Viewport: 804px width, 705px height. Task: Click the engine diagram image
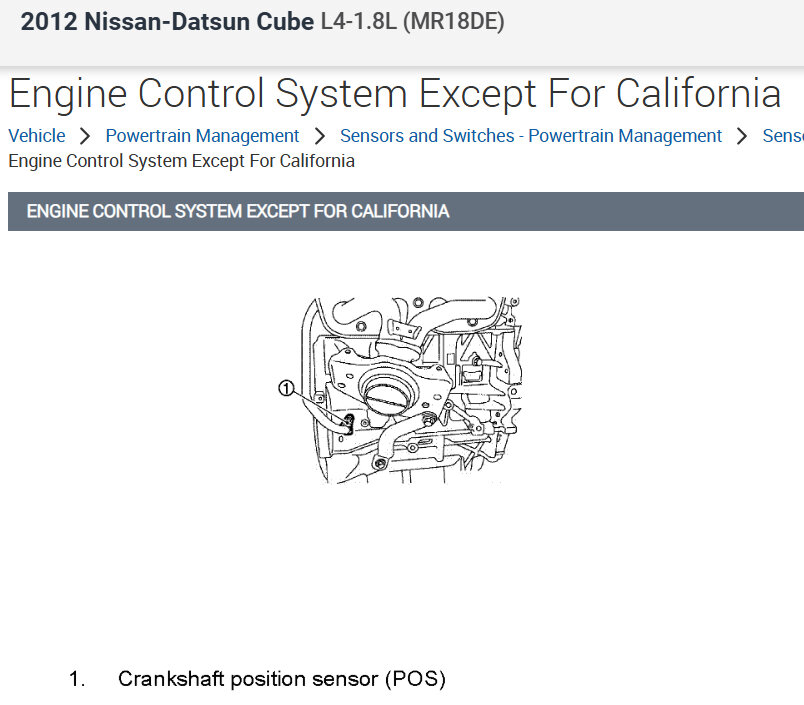pyautogui.click(x=400, y=390)
